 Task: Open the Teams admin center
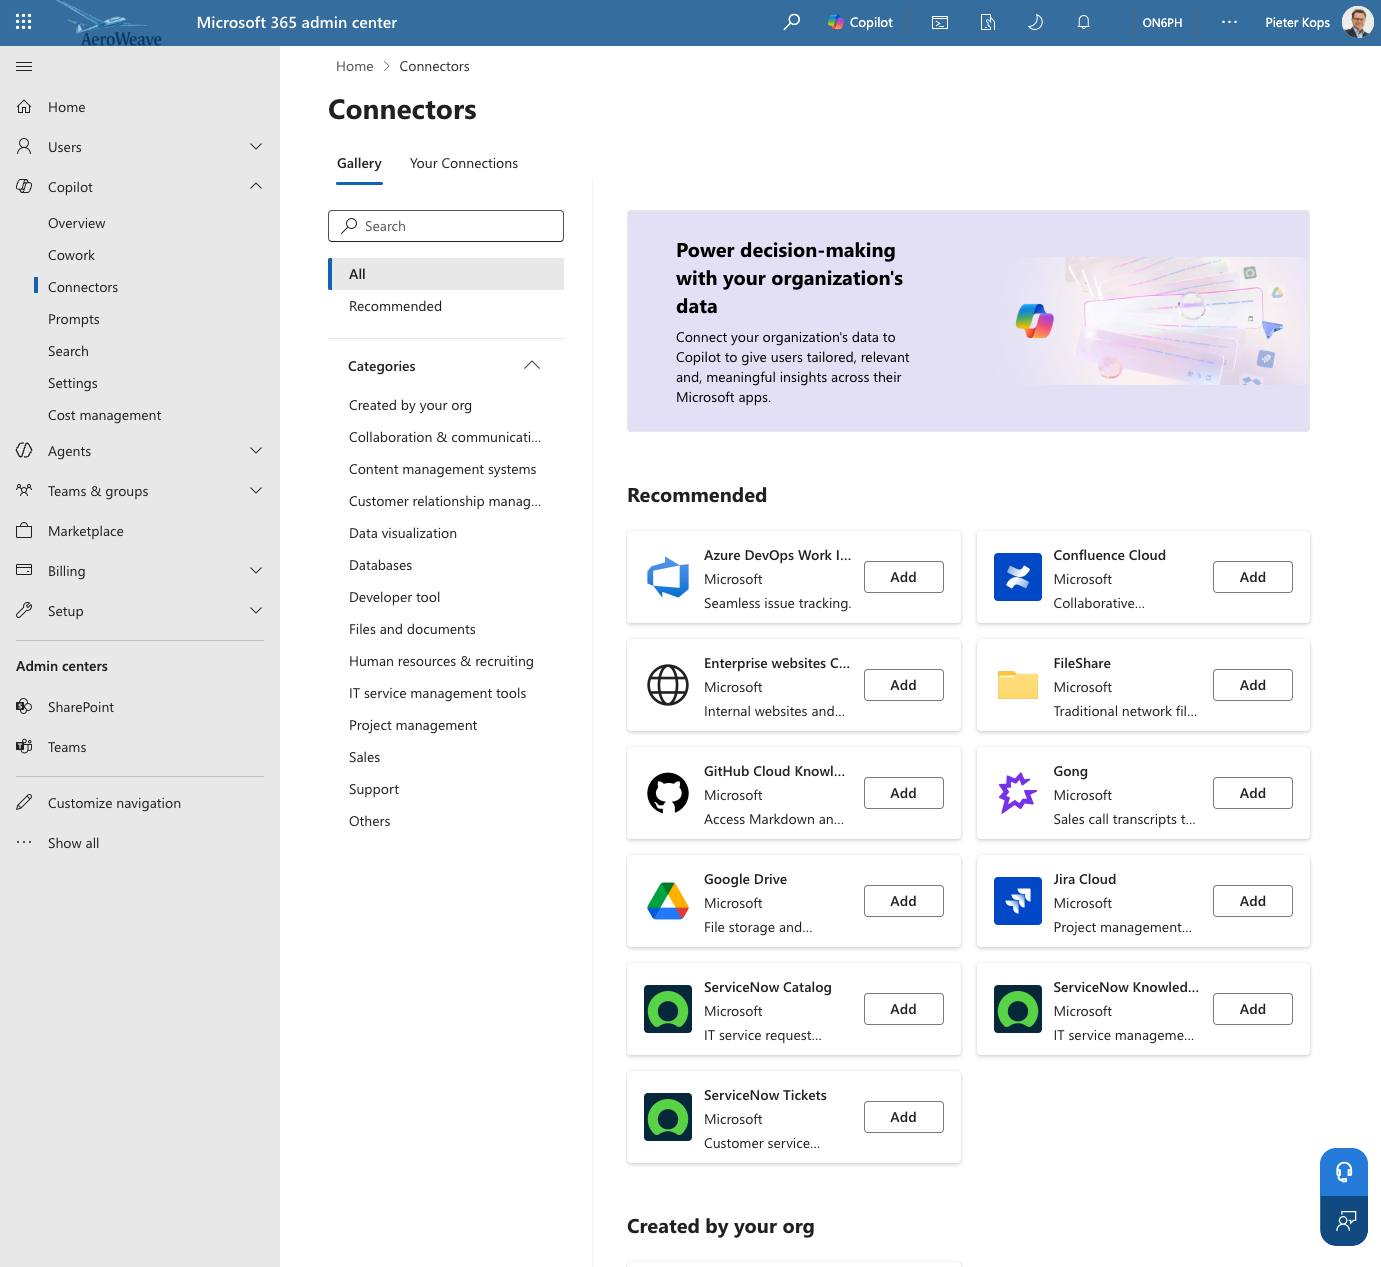[x=67, y=747]
